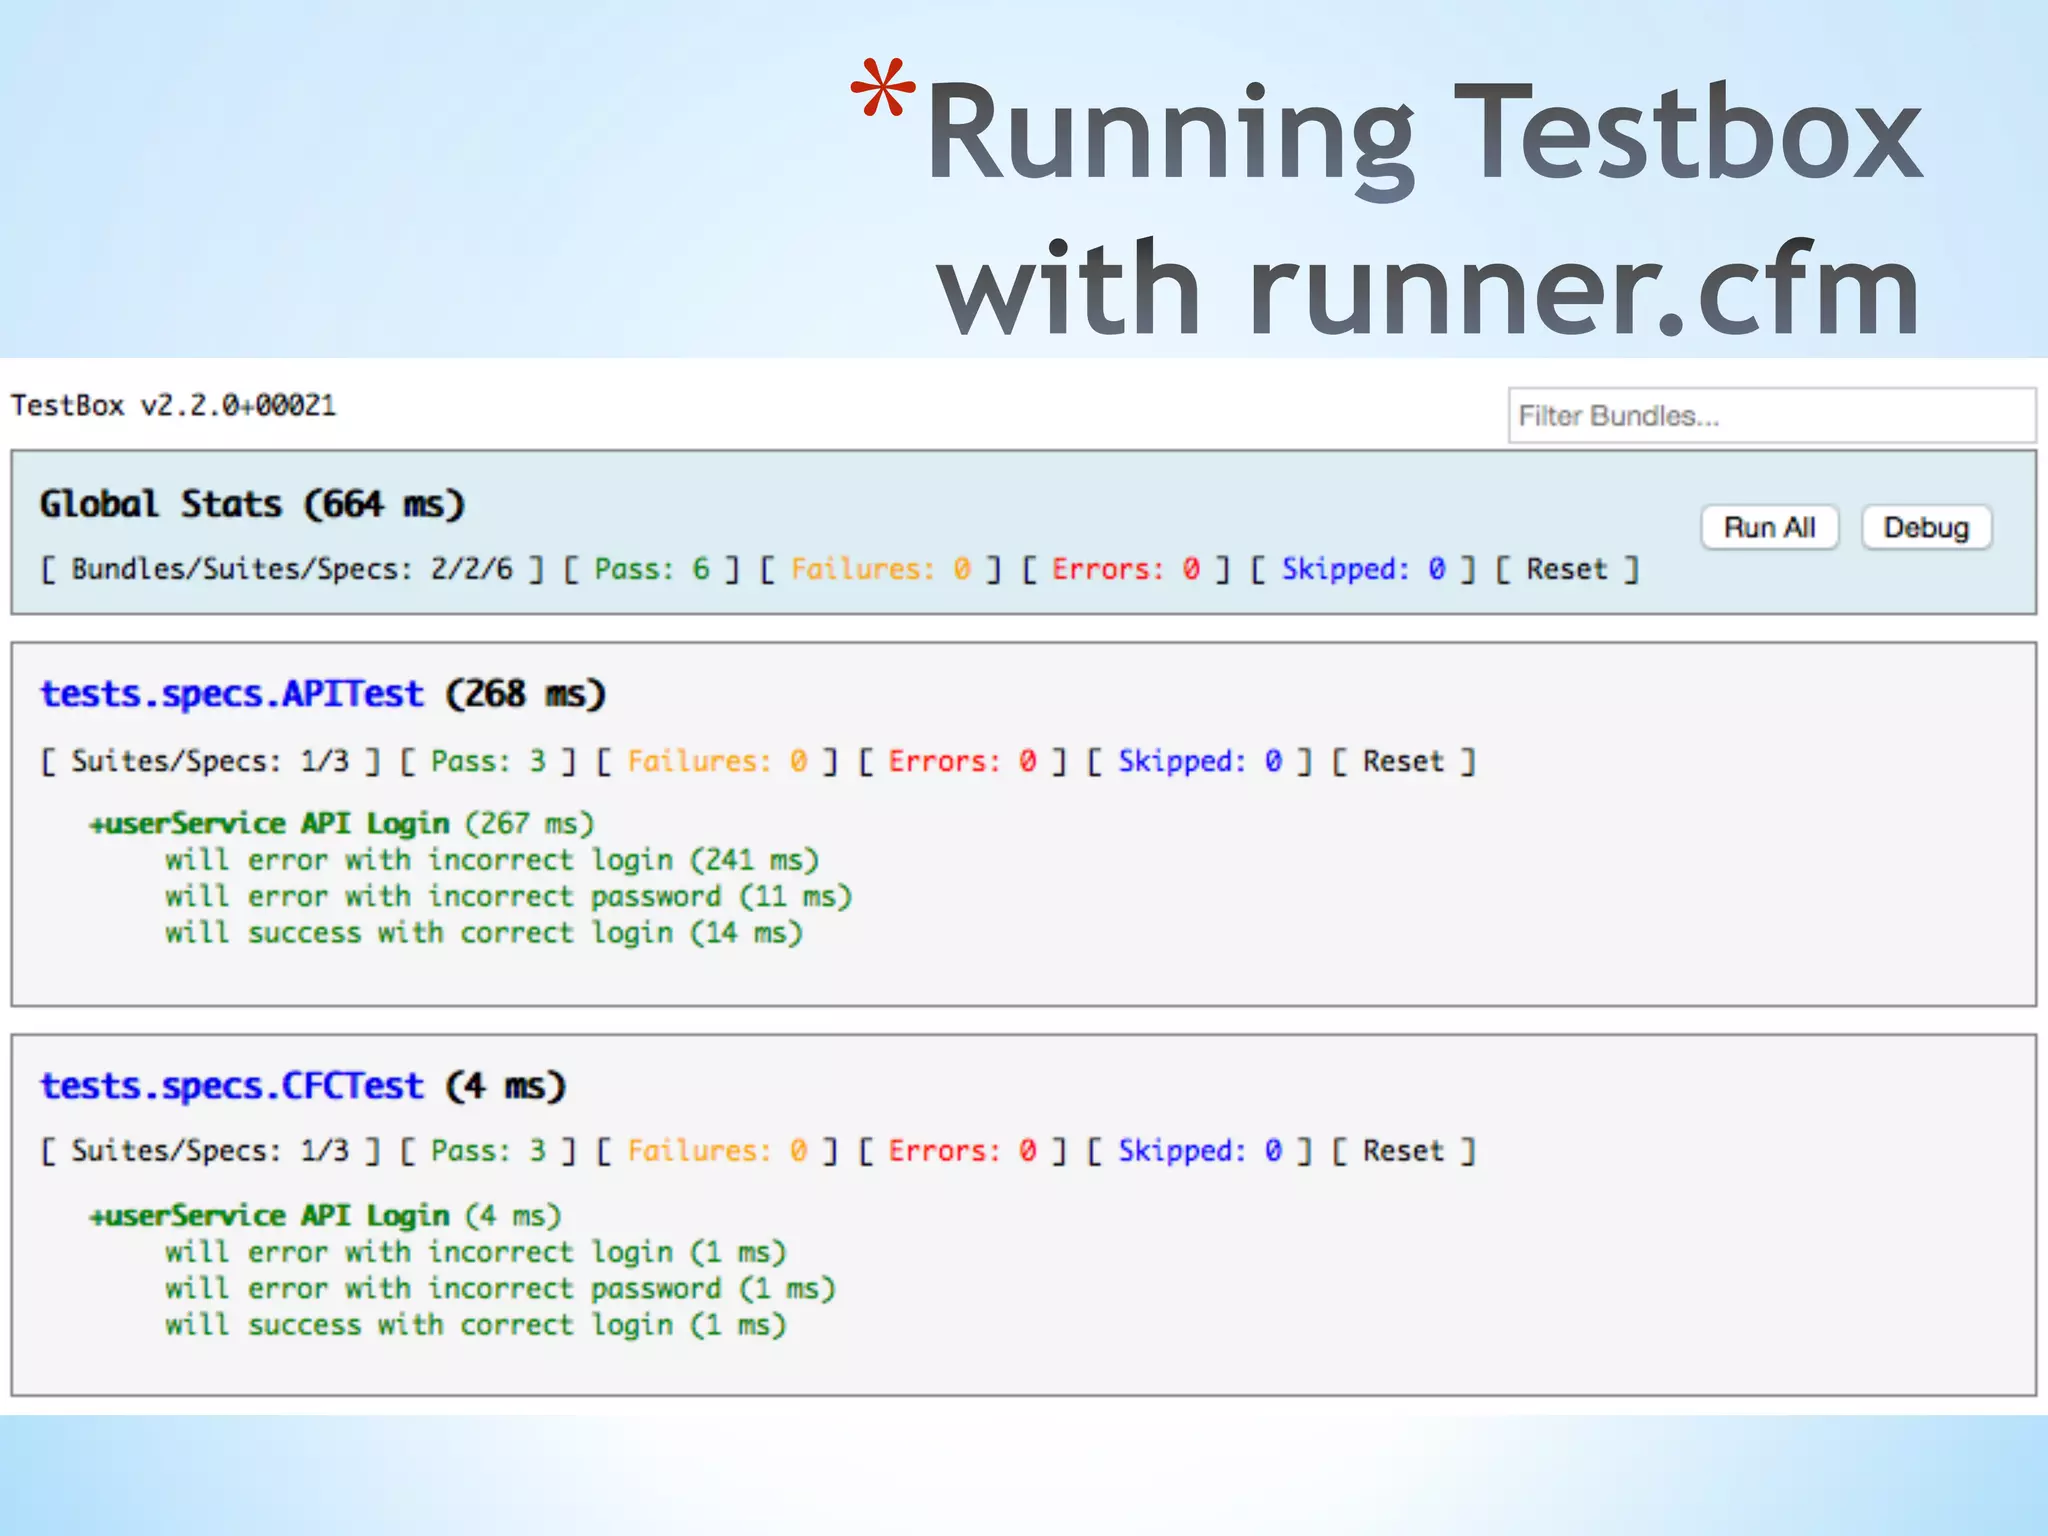
Task: Click 'Bundles/Suites/Specs: 2/2/6' summary text
Action: pos(291,569)
